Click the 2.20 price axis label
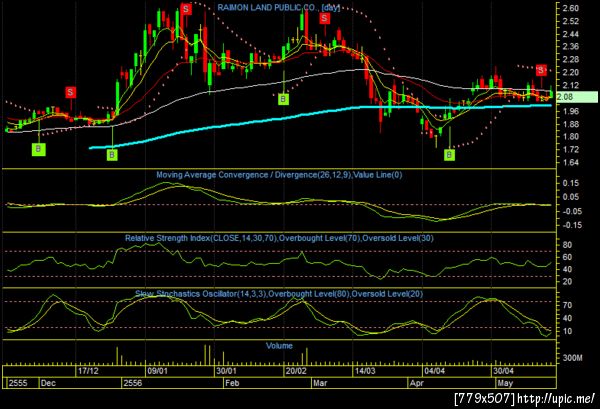The width and height of the screenshot is (600, 409). (x=570, y=73)
